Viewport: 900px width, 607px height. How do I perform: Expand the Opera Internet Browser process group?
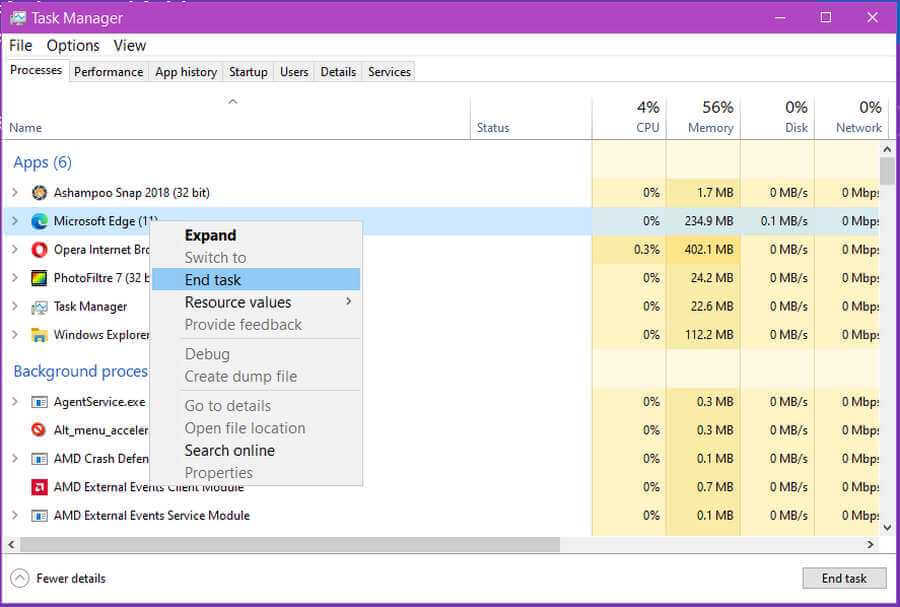pyautogui.click(x=14, y=250)
